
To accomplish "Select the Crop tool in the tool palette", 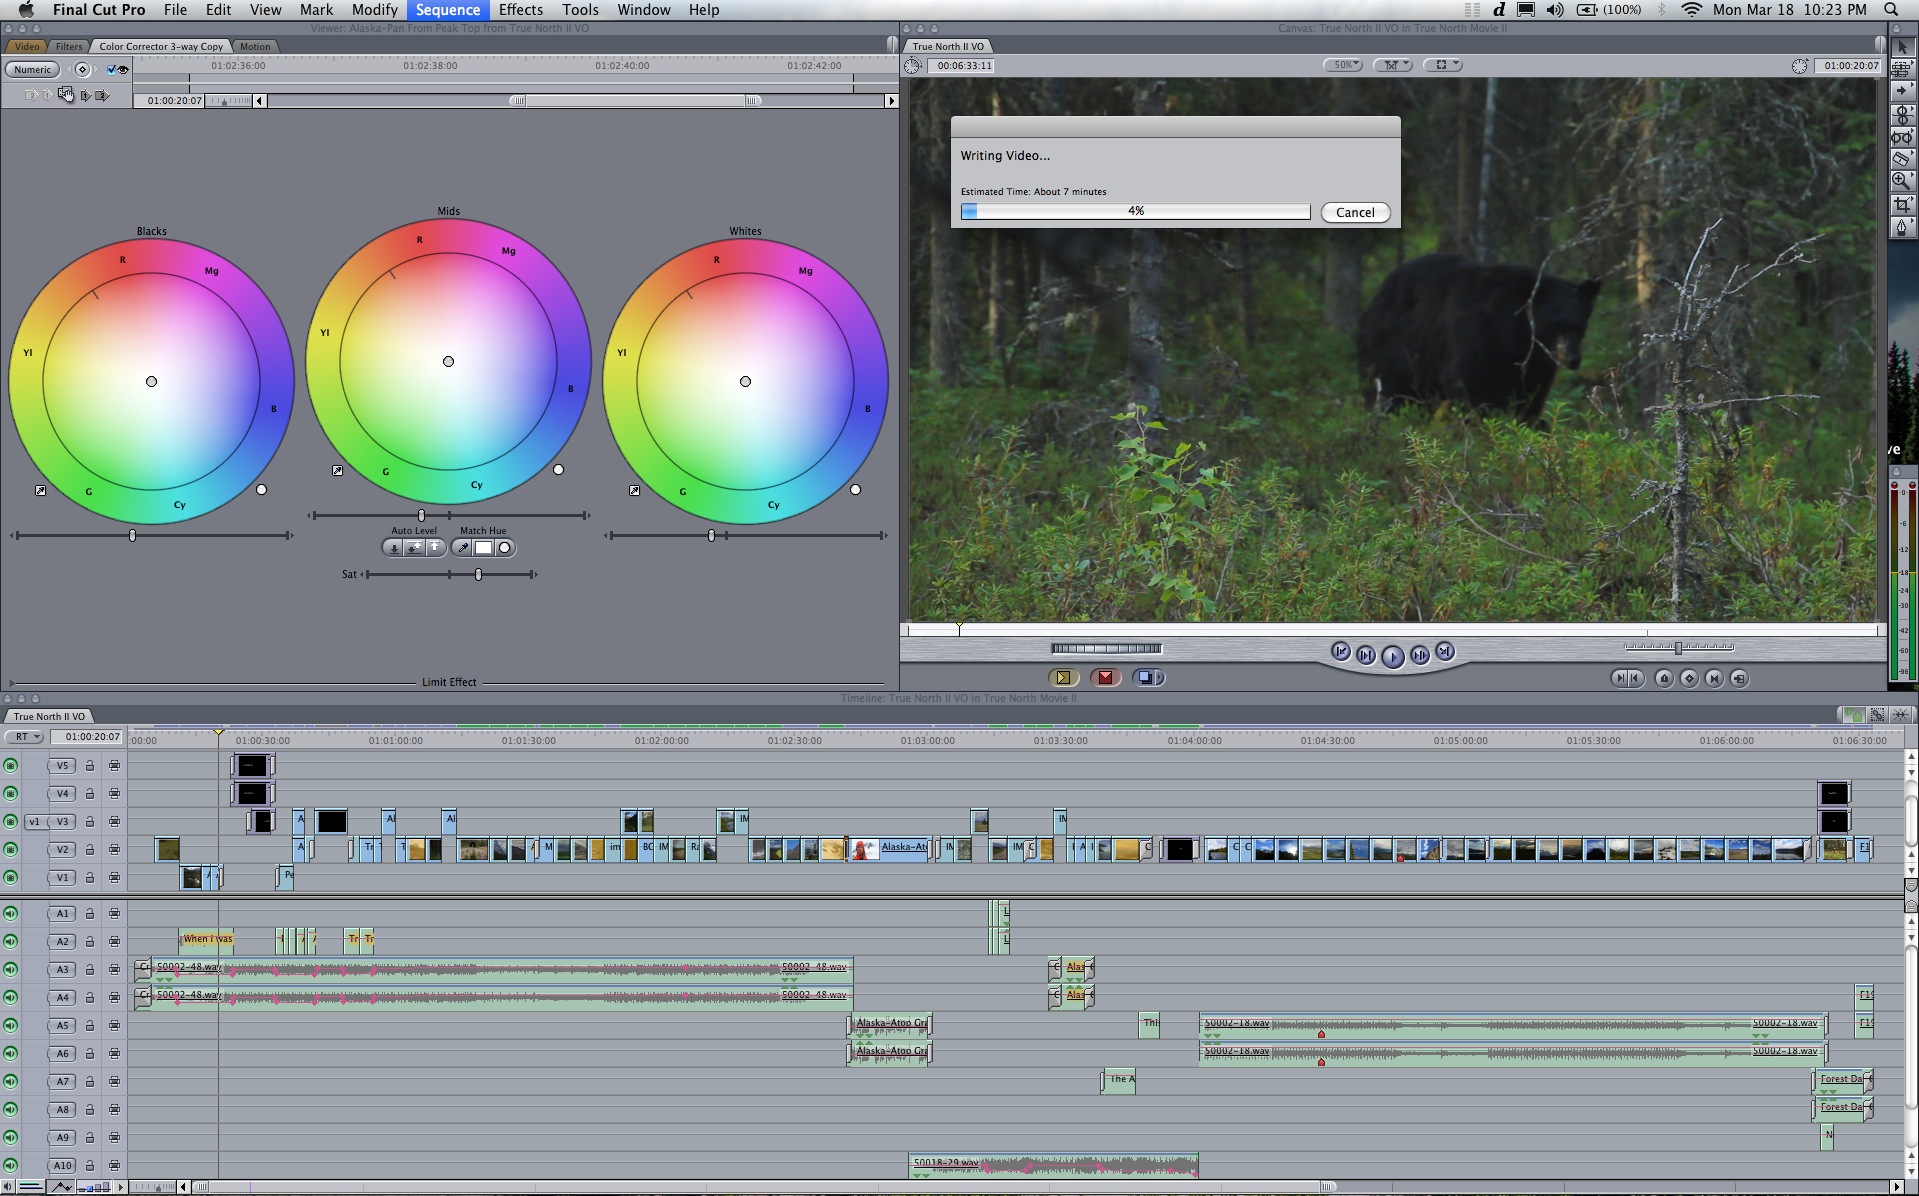I will [x=1901, y=204].
